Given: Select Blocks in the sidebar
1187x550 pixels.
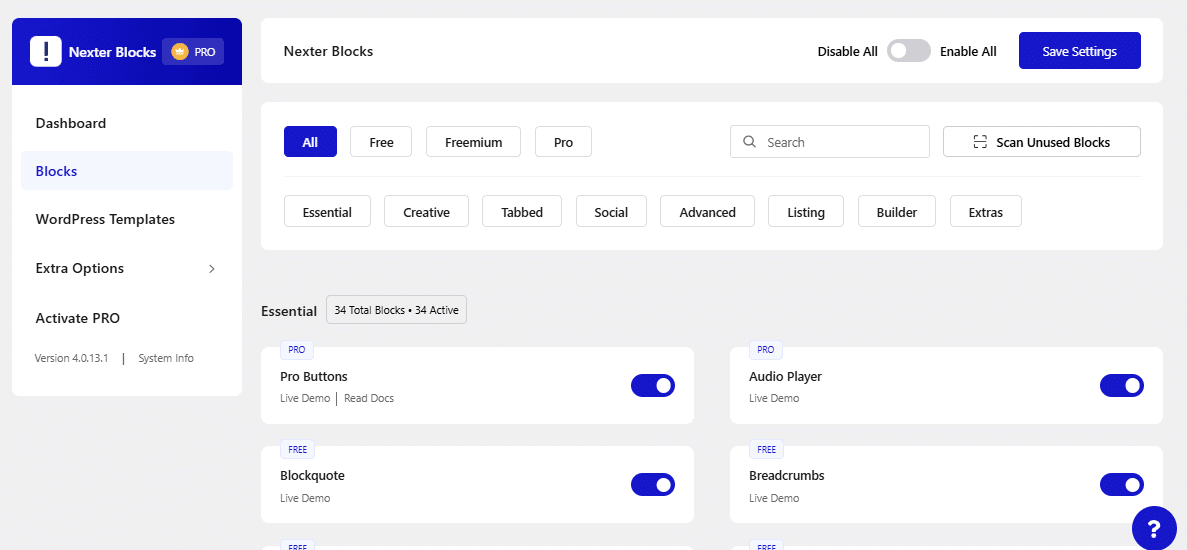Looking at the screenshot, I should (127, 171).
